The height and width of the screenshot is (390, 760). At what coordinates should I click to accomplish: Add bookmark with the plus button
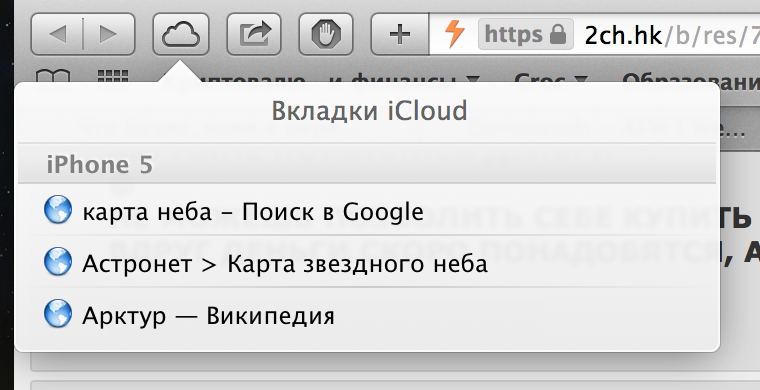click(x=400, y=34)
